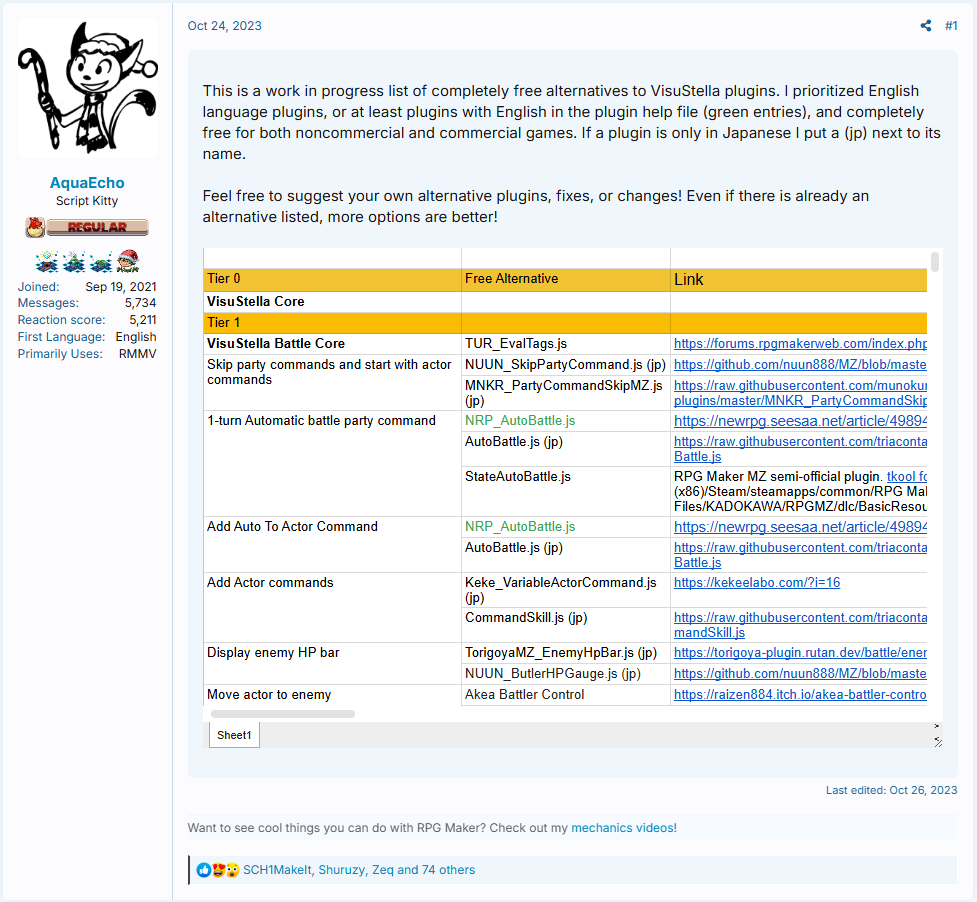Click the Santa hat award badge
The height and width of the screenshot is (902, 977).
coord(128,262)
